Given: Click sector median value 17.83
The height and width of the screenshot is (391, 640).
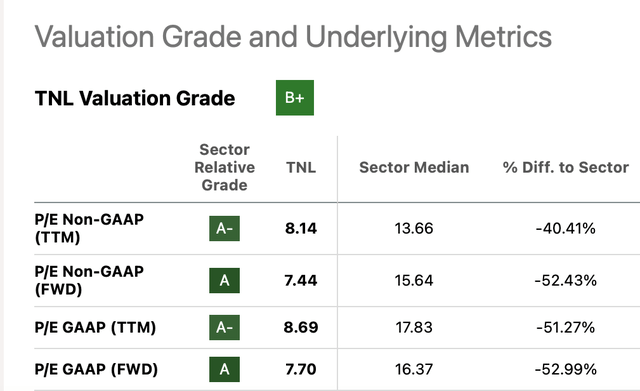Looking at the screenshot, I should (x=414, y=327).
